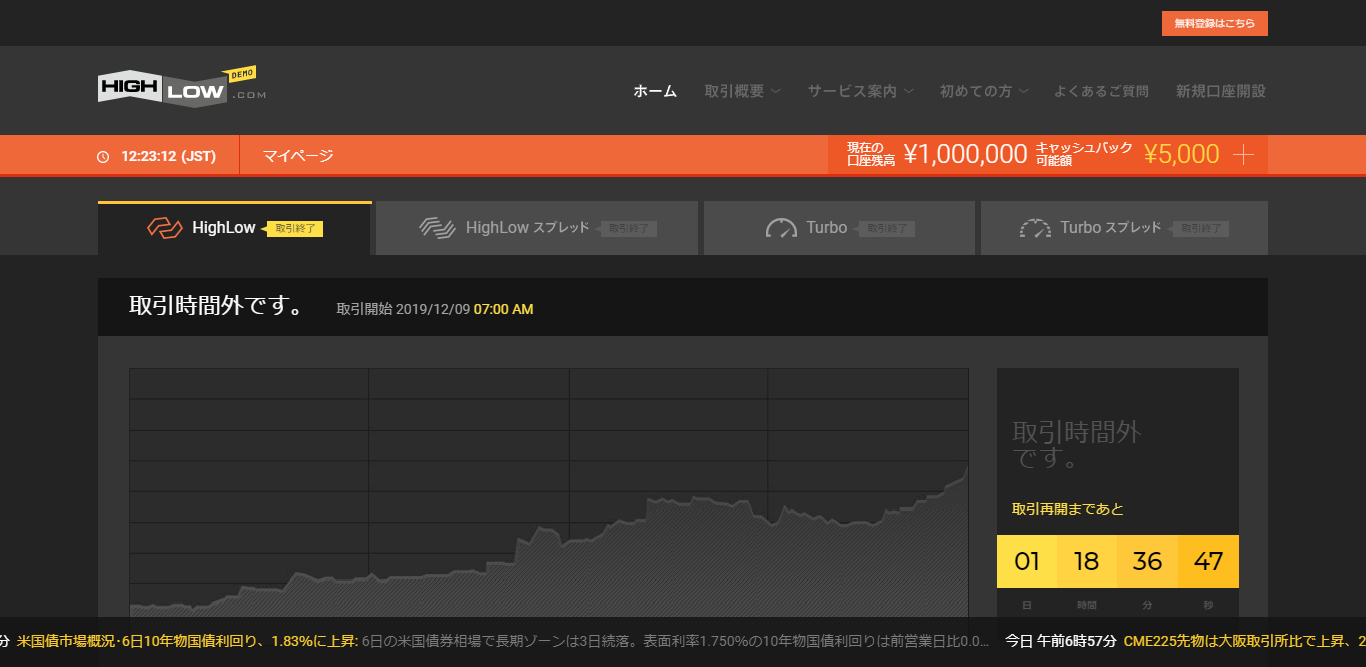
Task: Click the HighLow.com demo logo
Action: [x=182, y=85]
